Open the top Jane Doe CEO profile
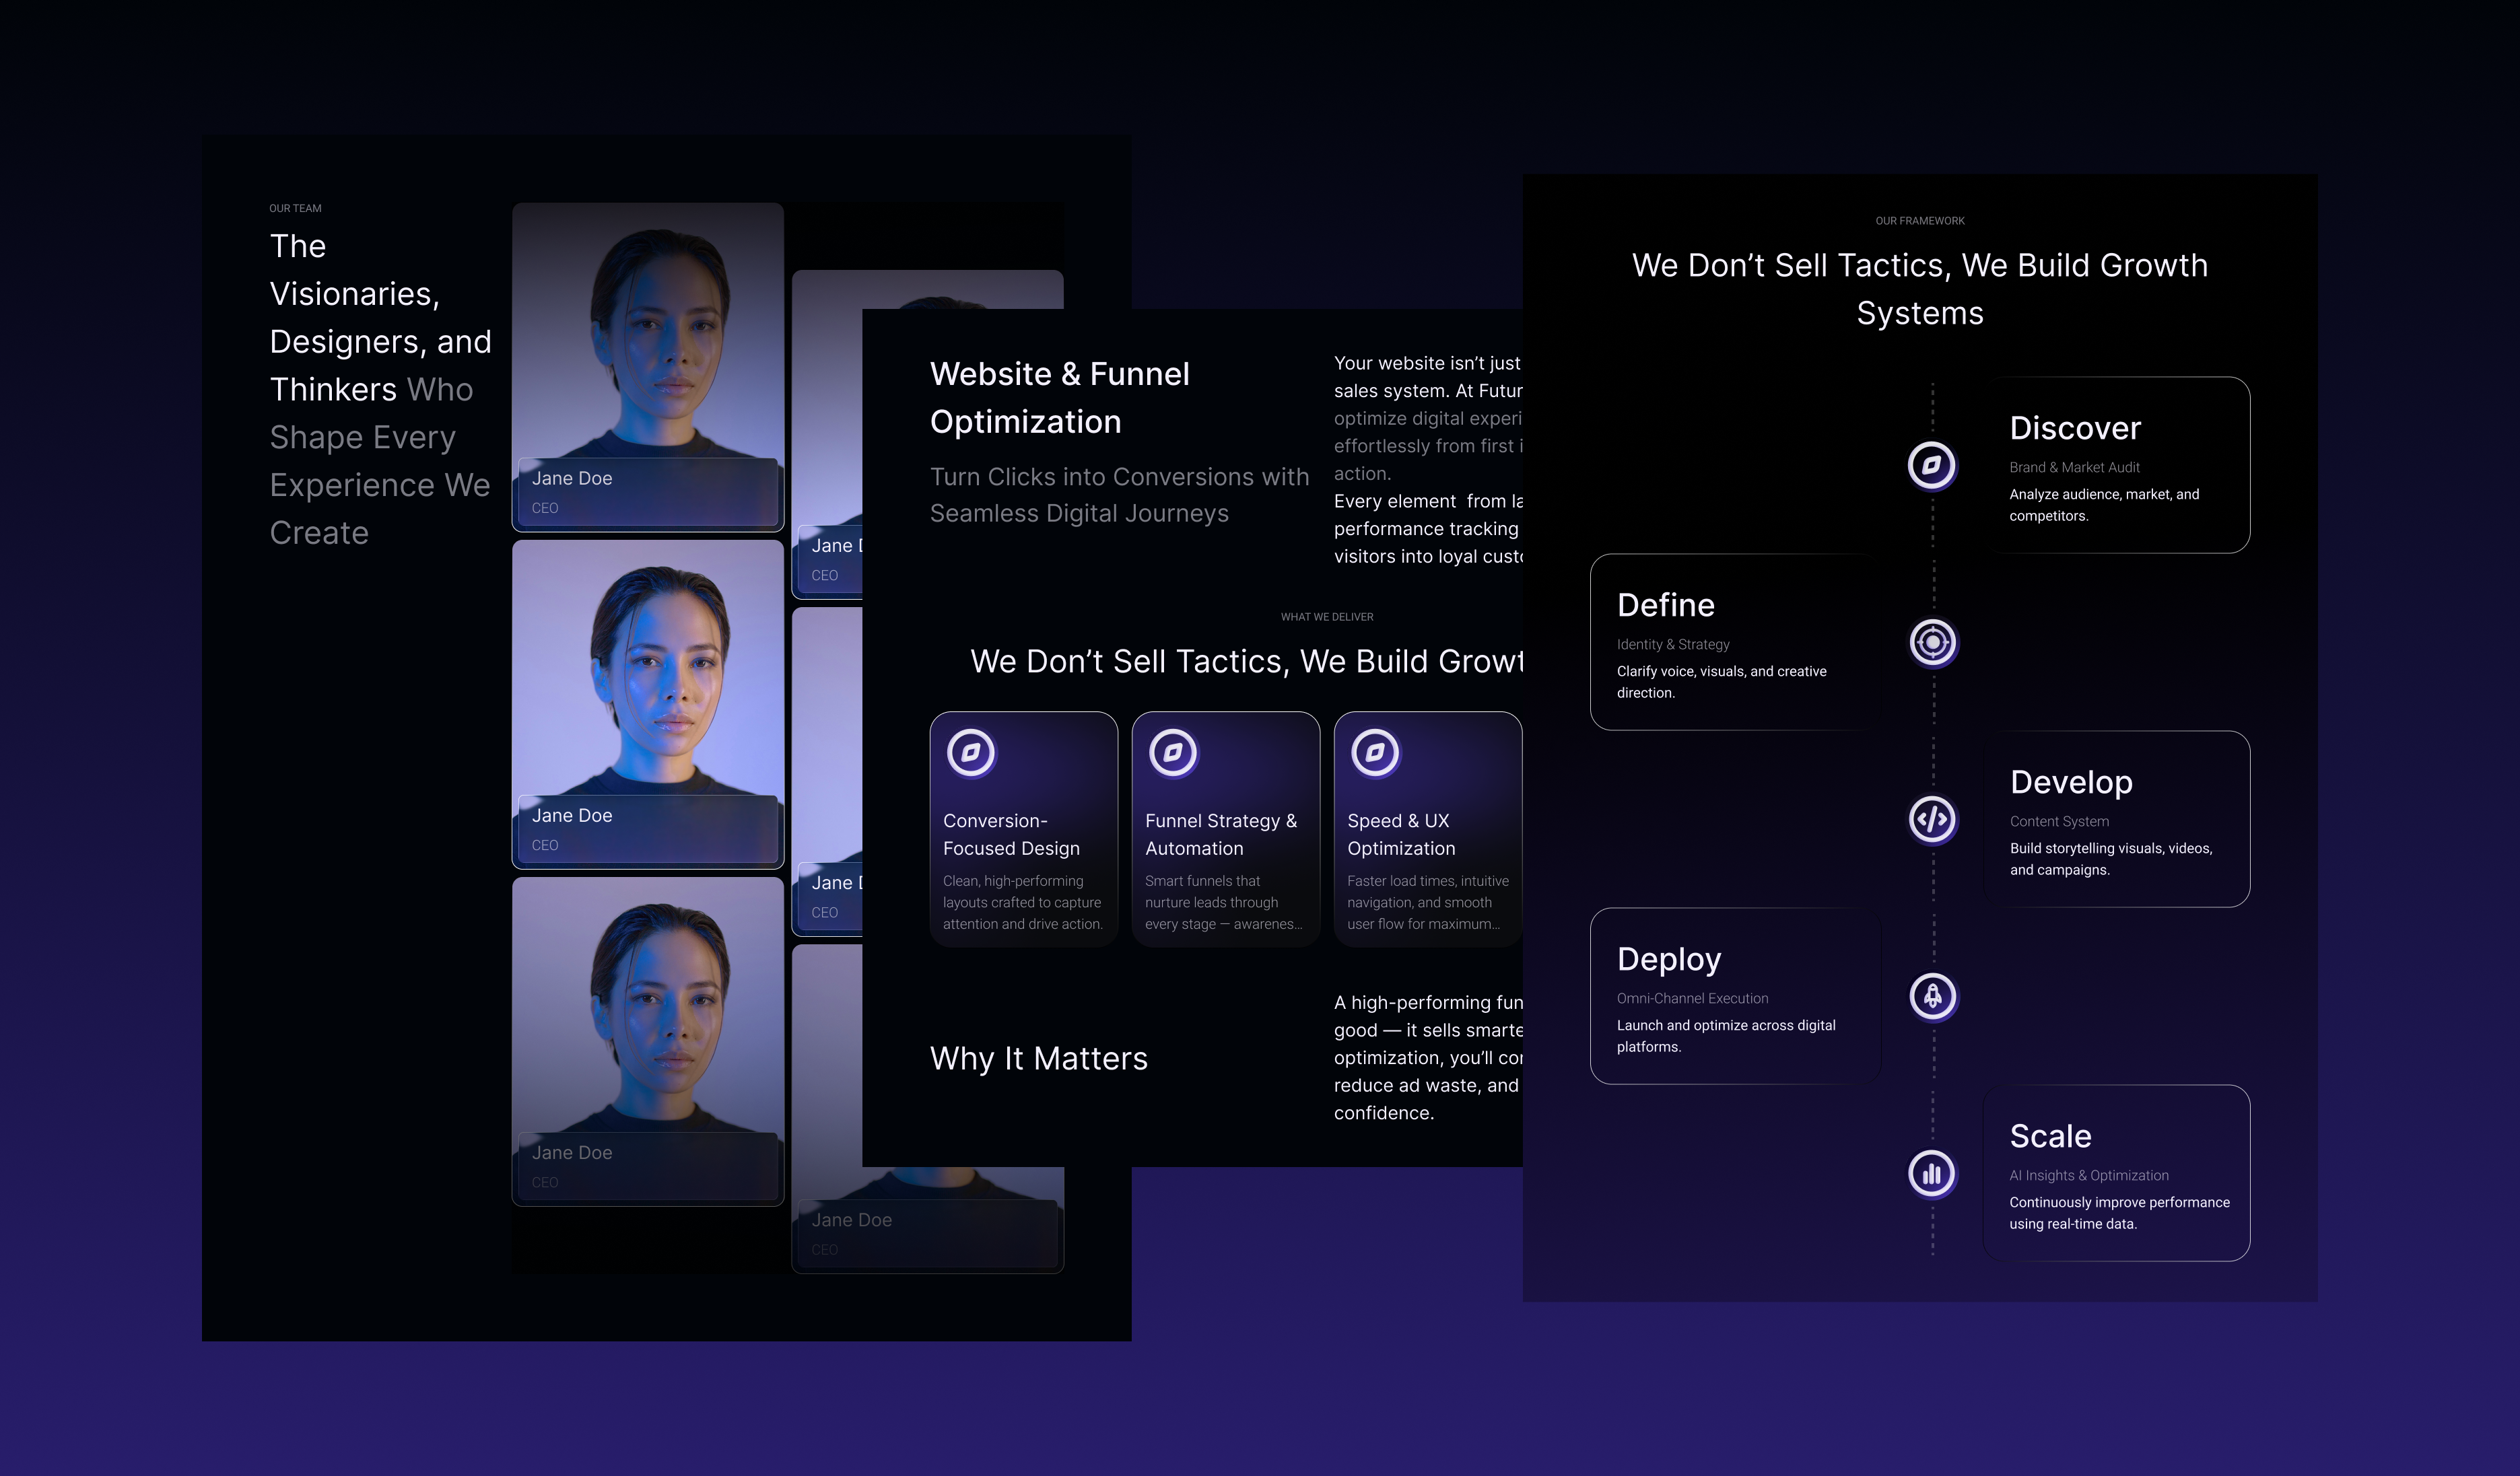Viewport: 2520px width, 1476px height. click(647, 370)
